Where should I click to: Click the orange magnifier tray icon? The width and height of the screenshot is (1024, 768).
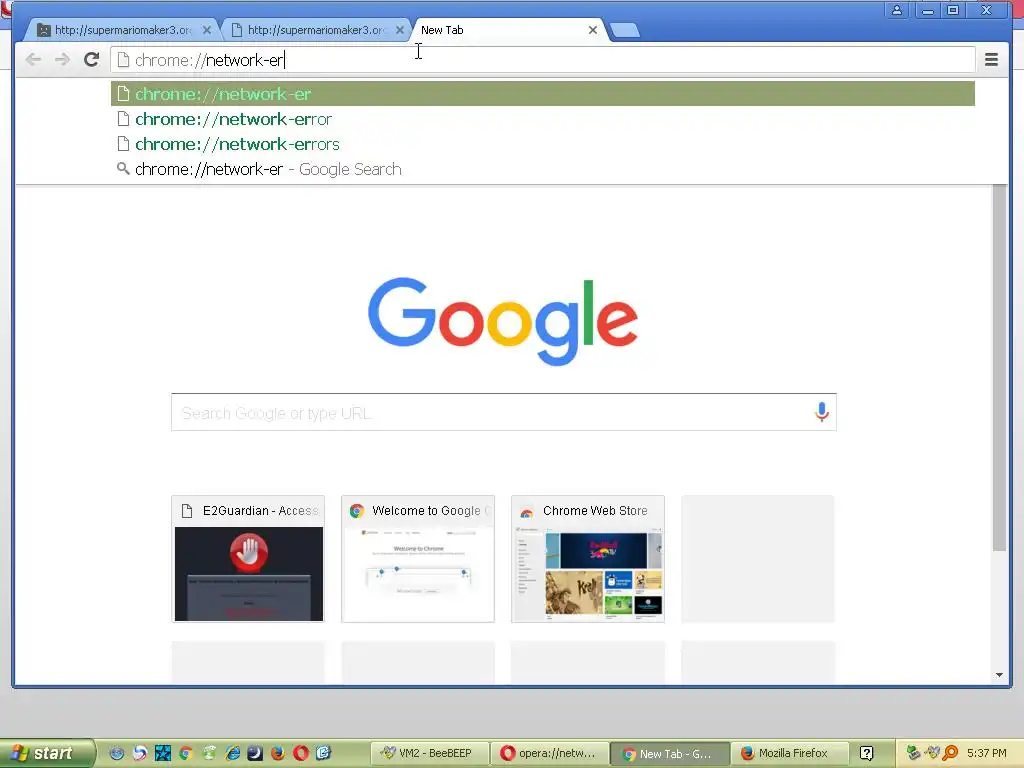(950, 753)
